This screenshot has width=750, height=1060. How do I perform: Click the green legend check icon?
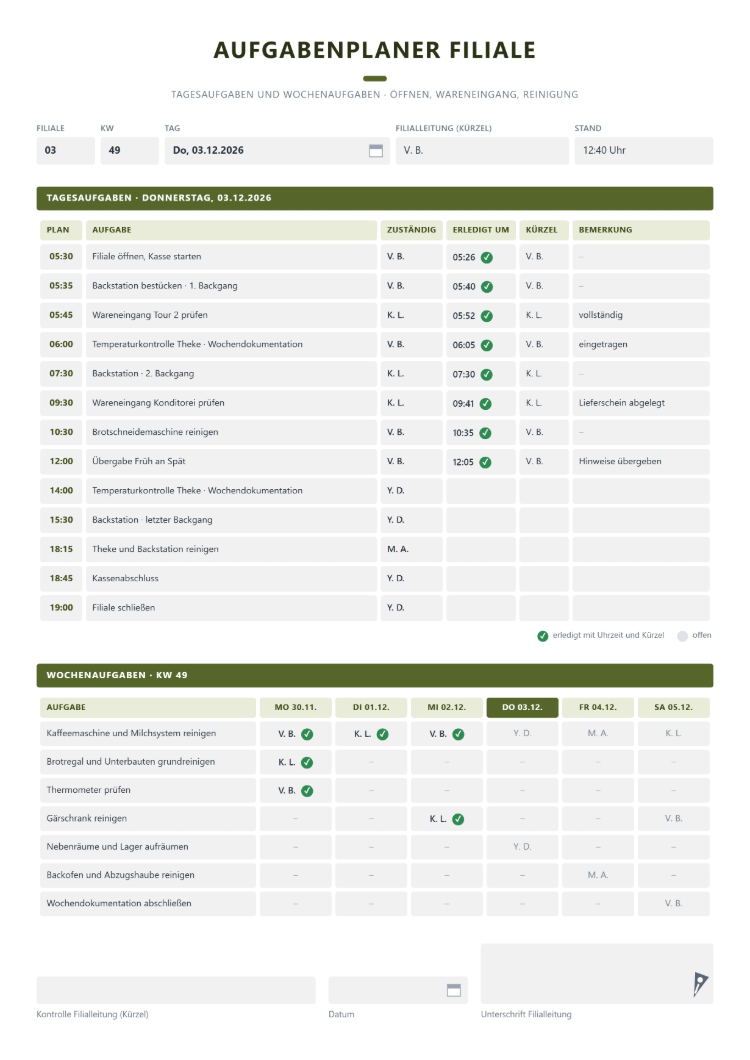pos(542,636)
